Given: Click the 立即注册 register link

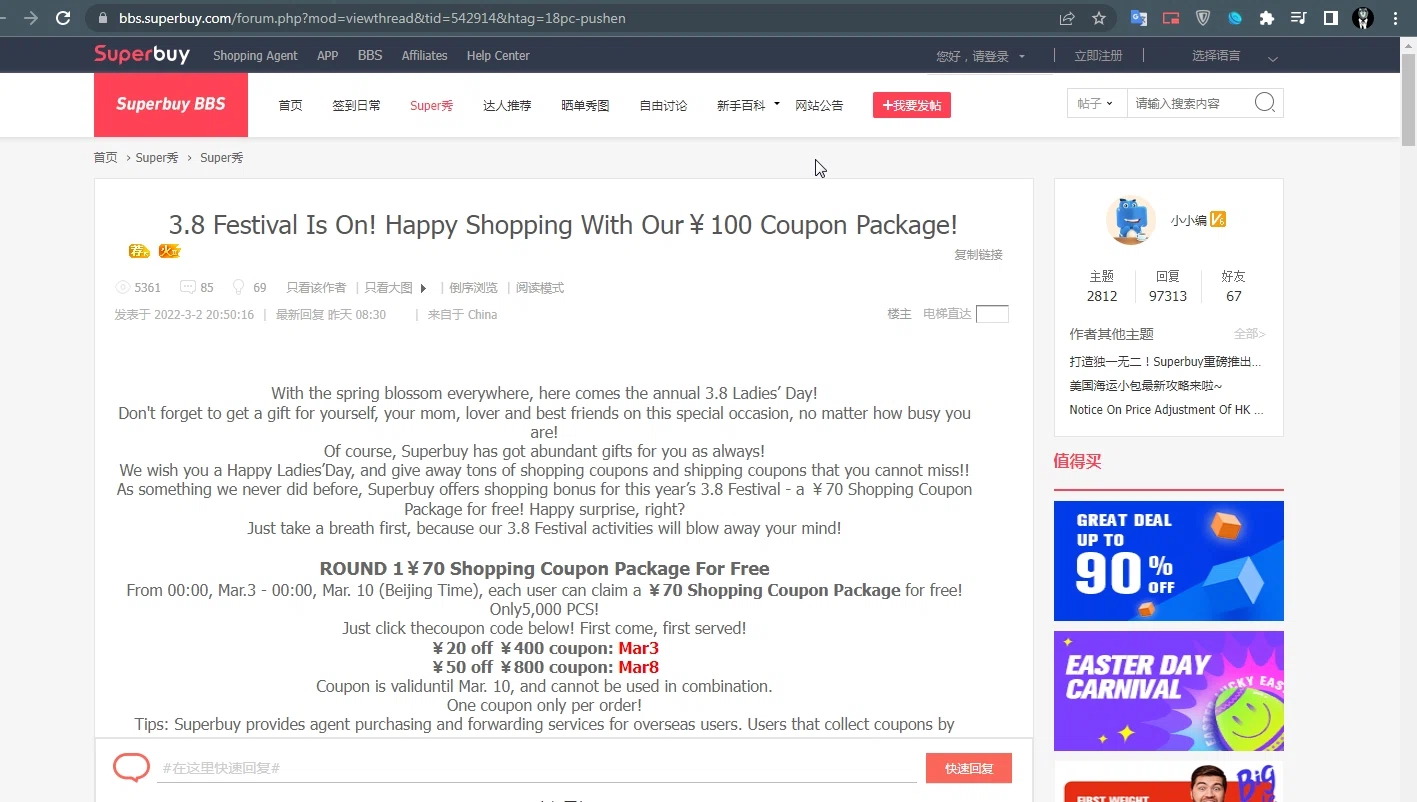Looking at the screenshot, I should click(1098, 56).
